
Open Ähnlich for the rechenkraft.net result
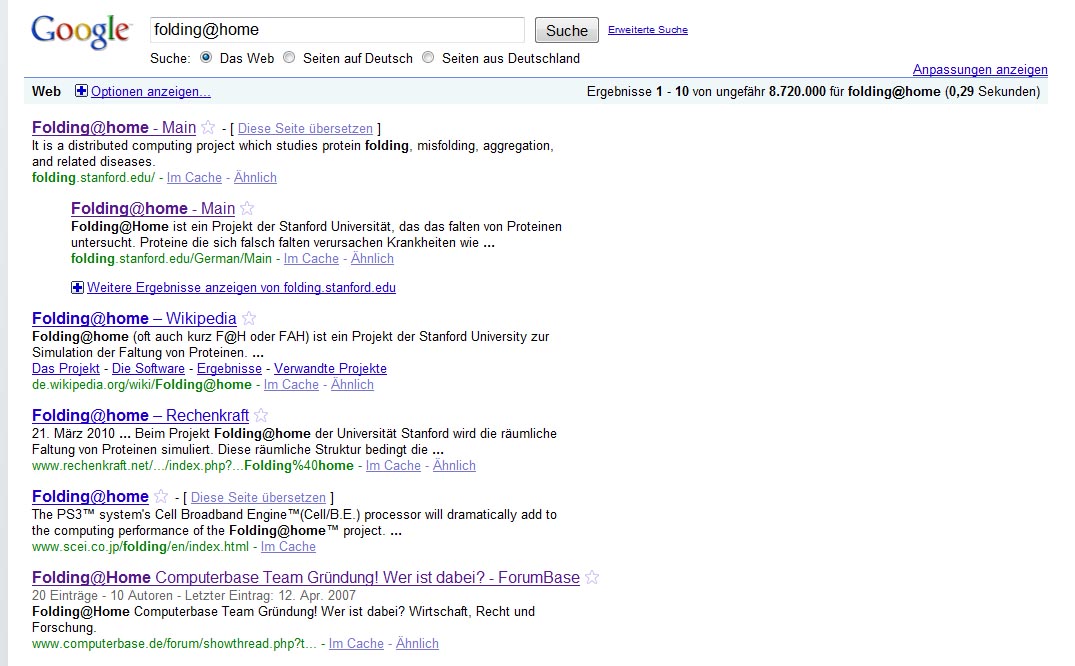click(x=454, y=466)
